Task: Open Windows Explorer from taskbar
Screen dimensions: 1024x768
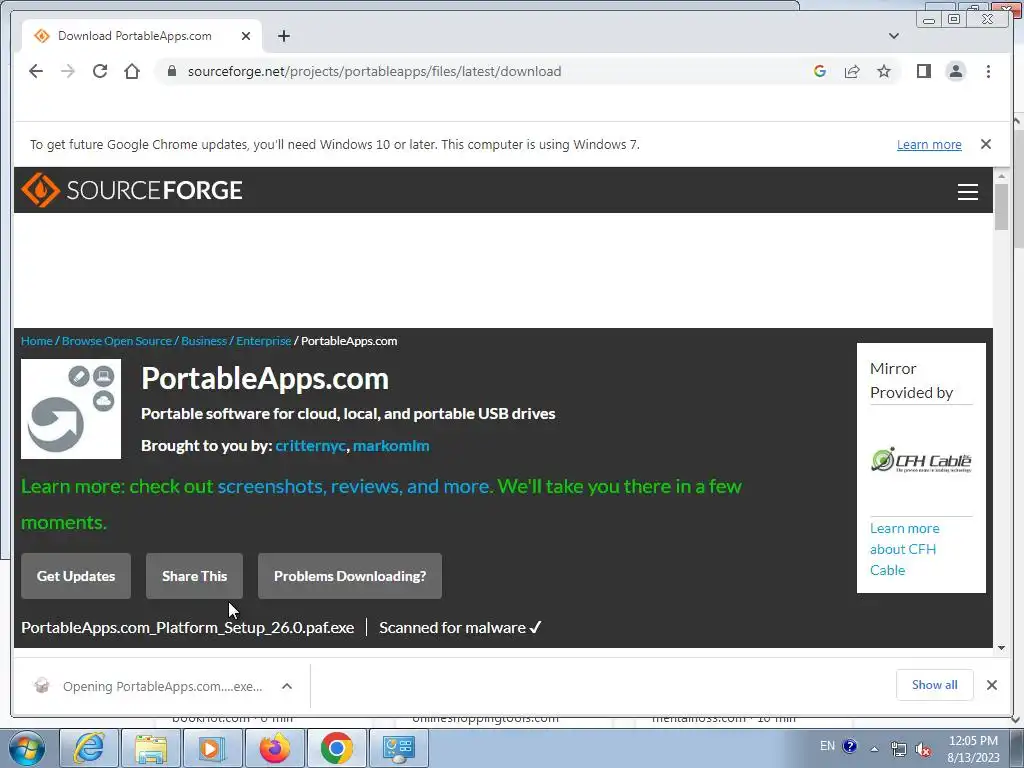Action: (151, 748)
